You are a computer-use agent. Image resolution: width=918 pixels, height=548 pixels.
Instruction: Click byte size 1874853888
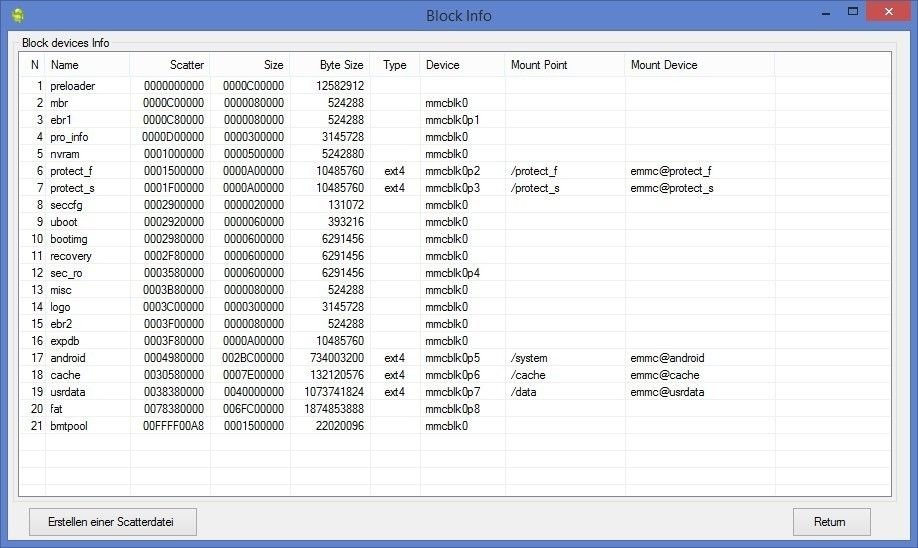pos(334,409)
